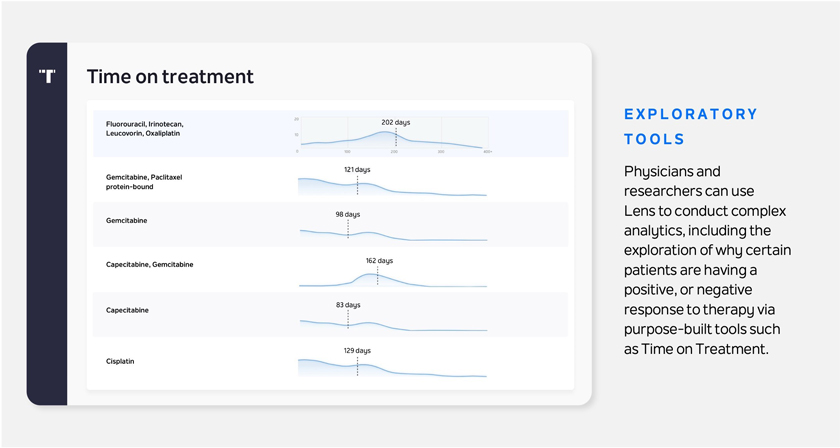This screenshot has height=448, width=840.
Task: Click the 200 tick on the top chart axis
Action: pyautogui.click(x=394, y=152)
